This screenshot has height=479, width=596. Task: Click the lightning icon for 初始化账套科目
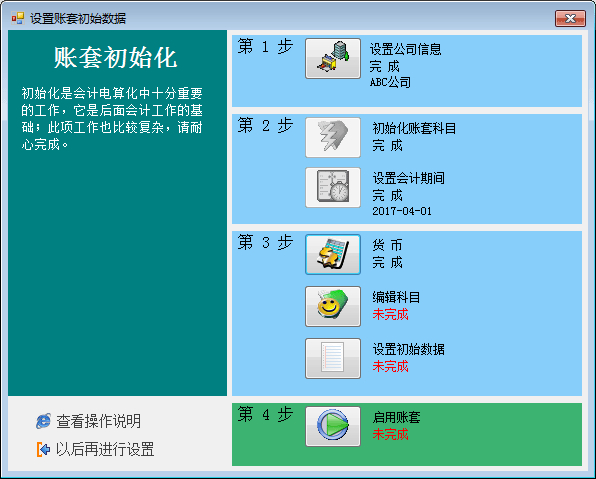tap(333, 137)
